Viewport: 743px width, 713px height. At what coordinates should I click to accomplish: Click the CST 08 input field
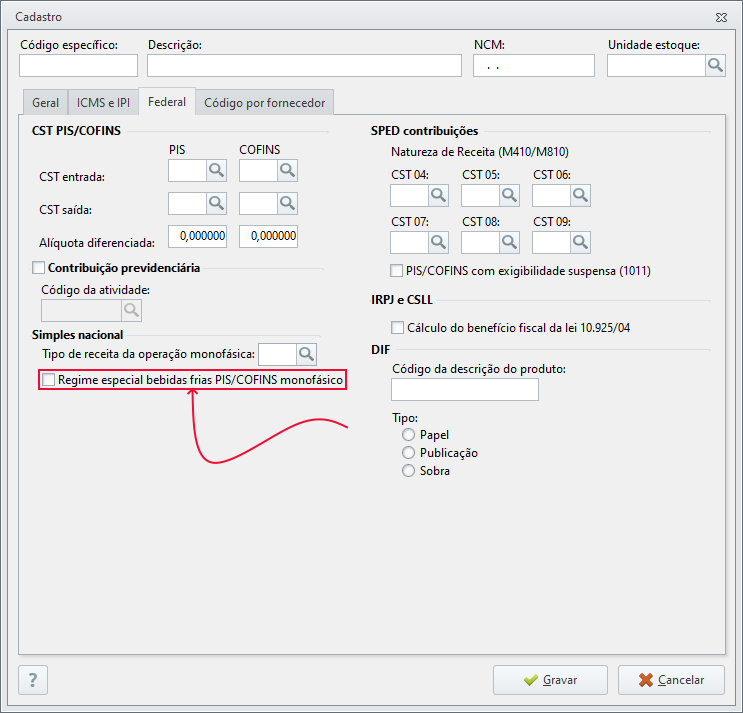[480, 243]
